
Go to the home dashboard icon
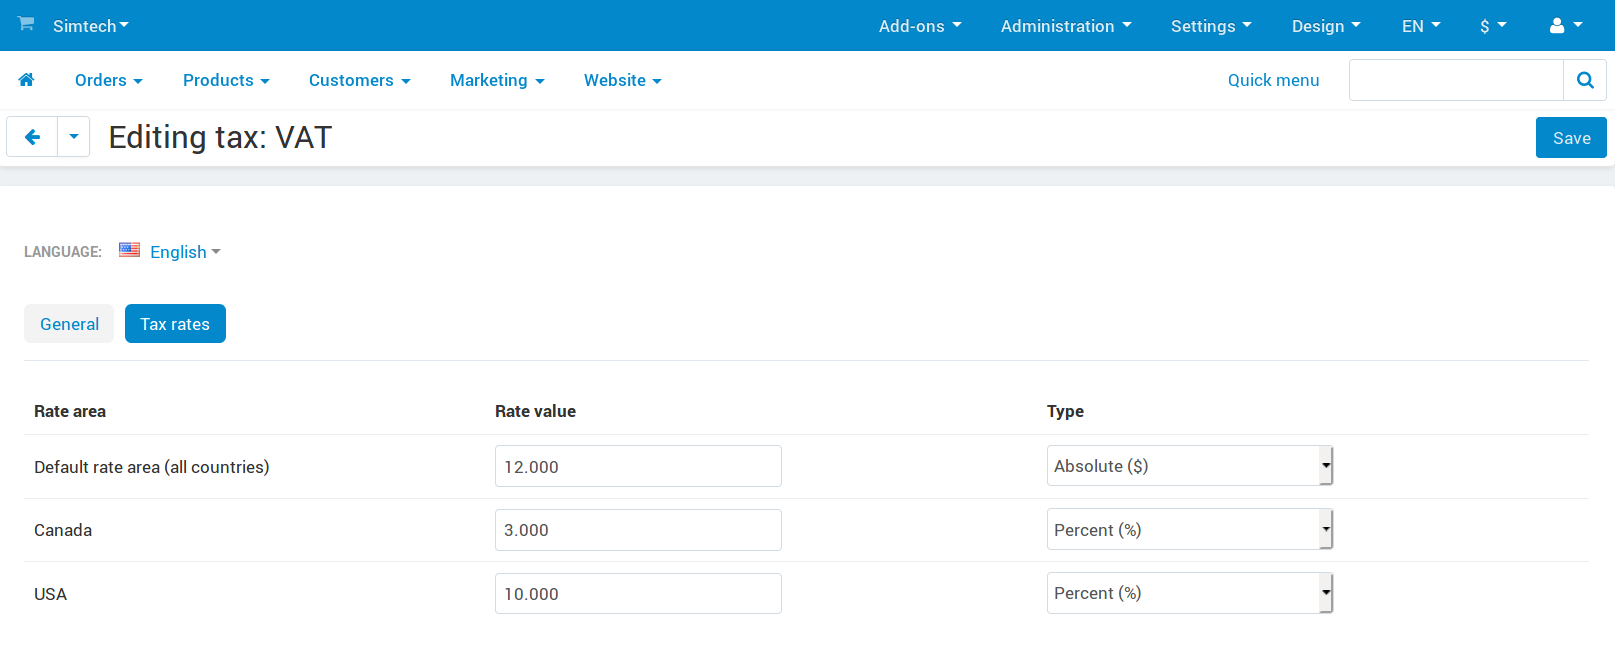tap(26, 80)
